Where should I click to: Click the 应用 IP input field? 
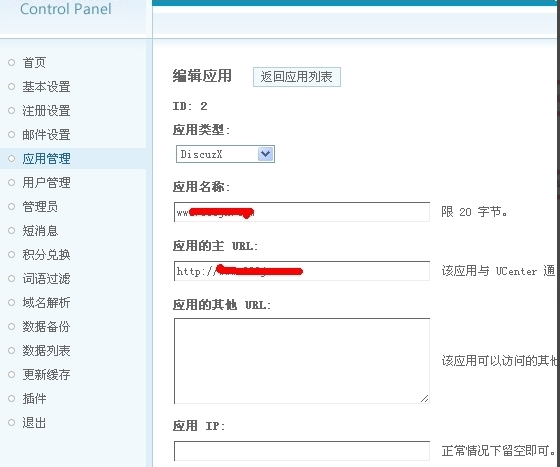coord(302,451)
